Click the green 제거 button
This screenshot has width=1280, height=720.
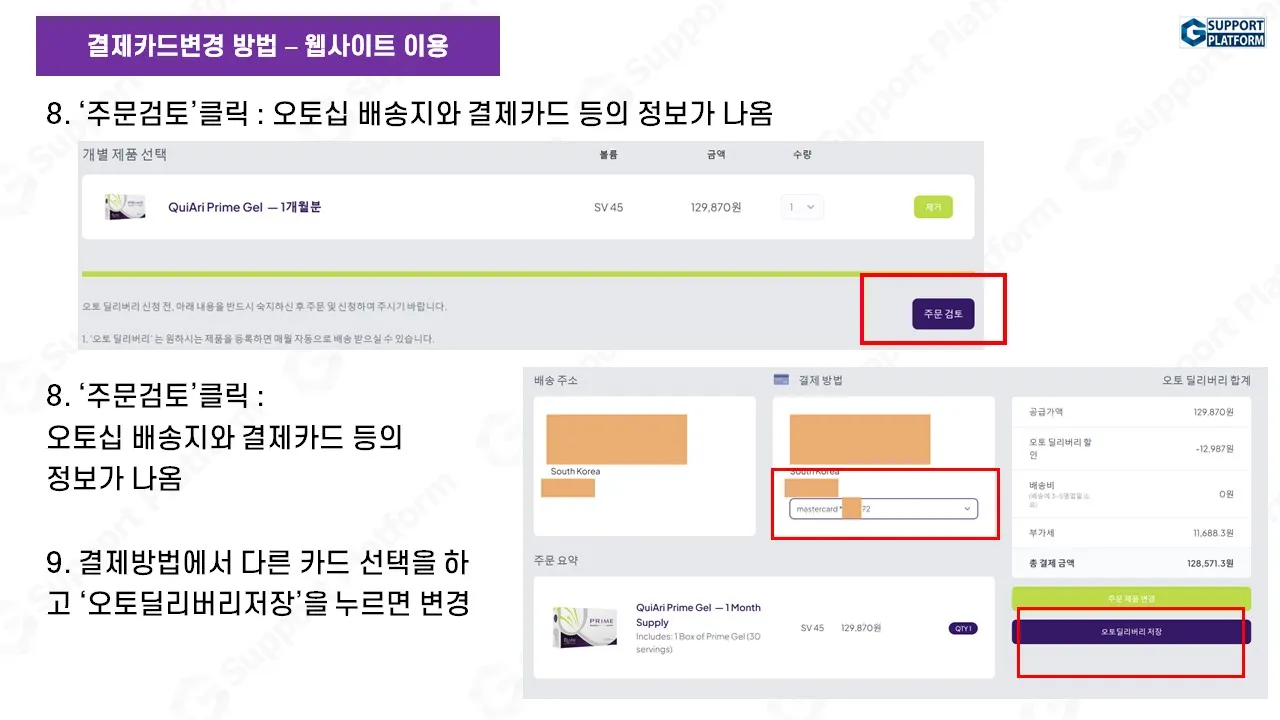933,207
